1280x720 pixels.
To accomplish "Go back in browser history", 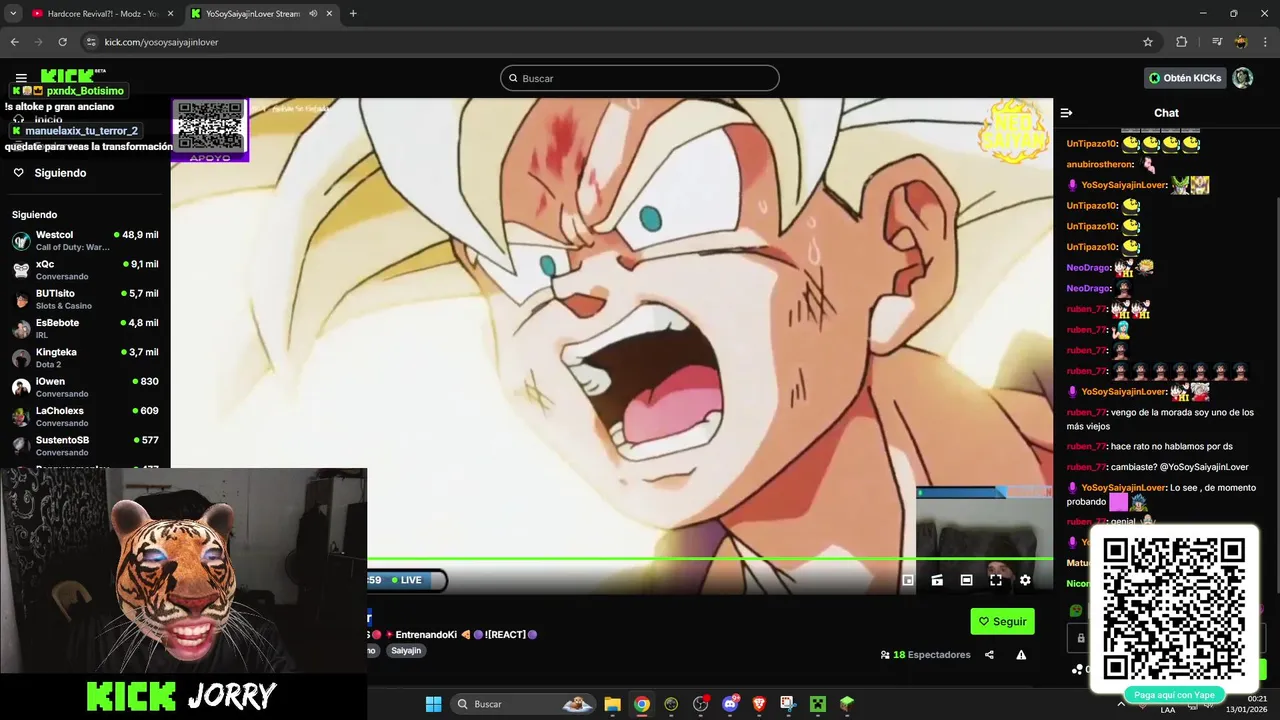I will pyautogui.click(x=14, y=42).
